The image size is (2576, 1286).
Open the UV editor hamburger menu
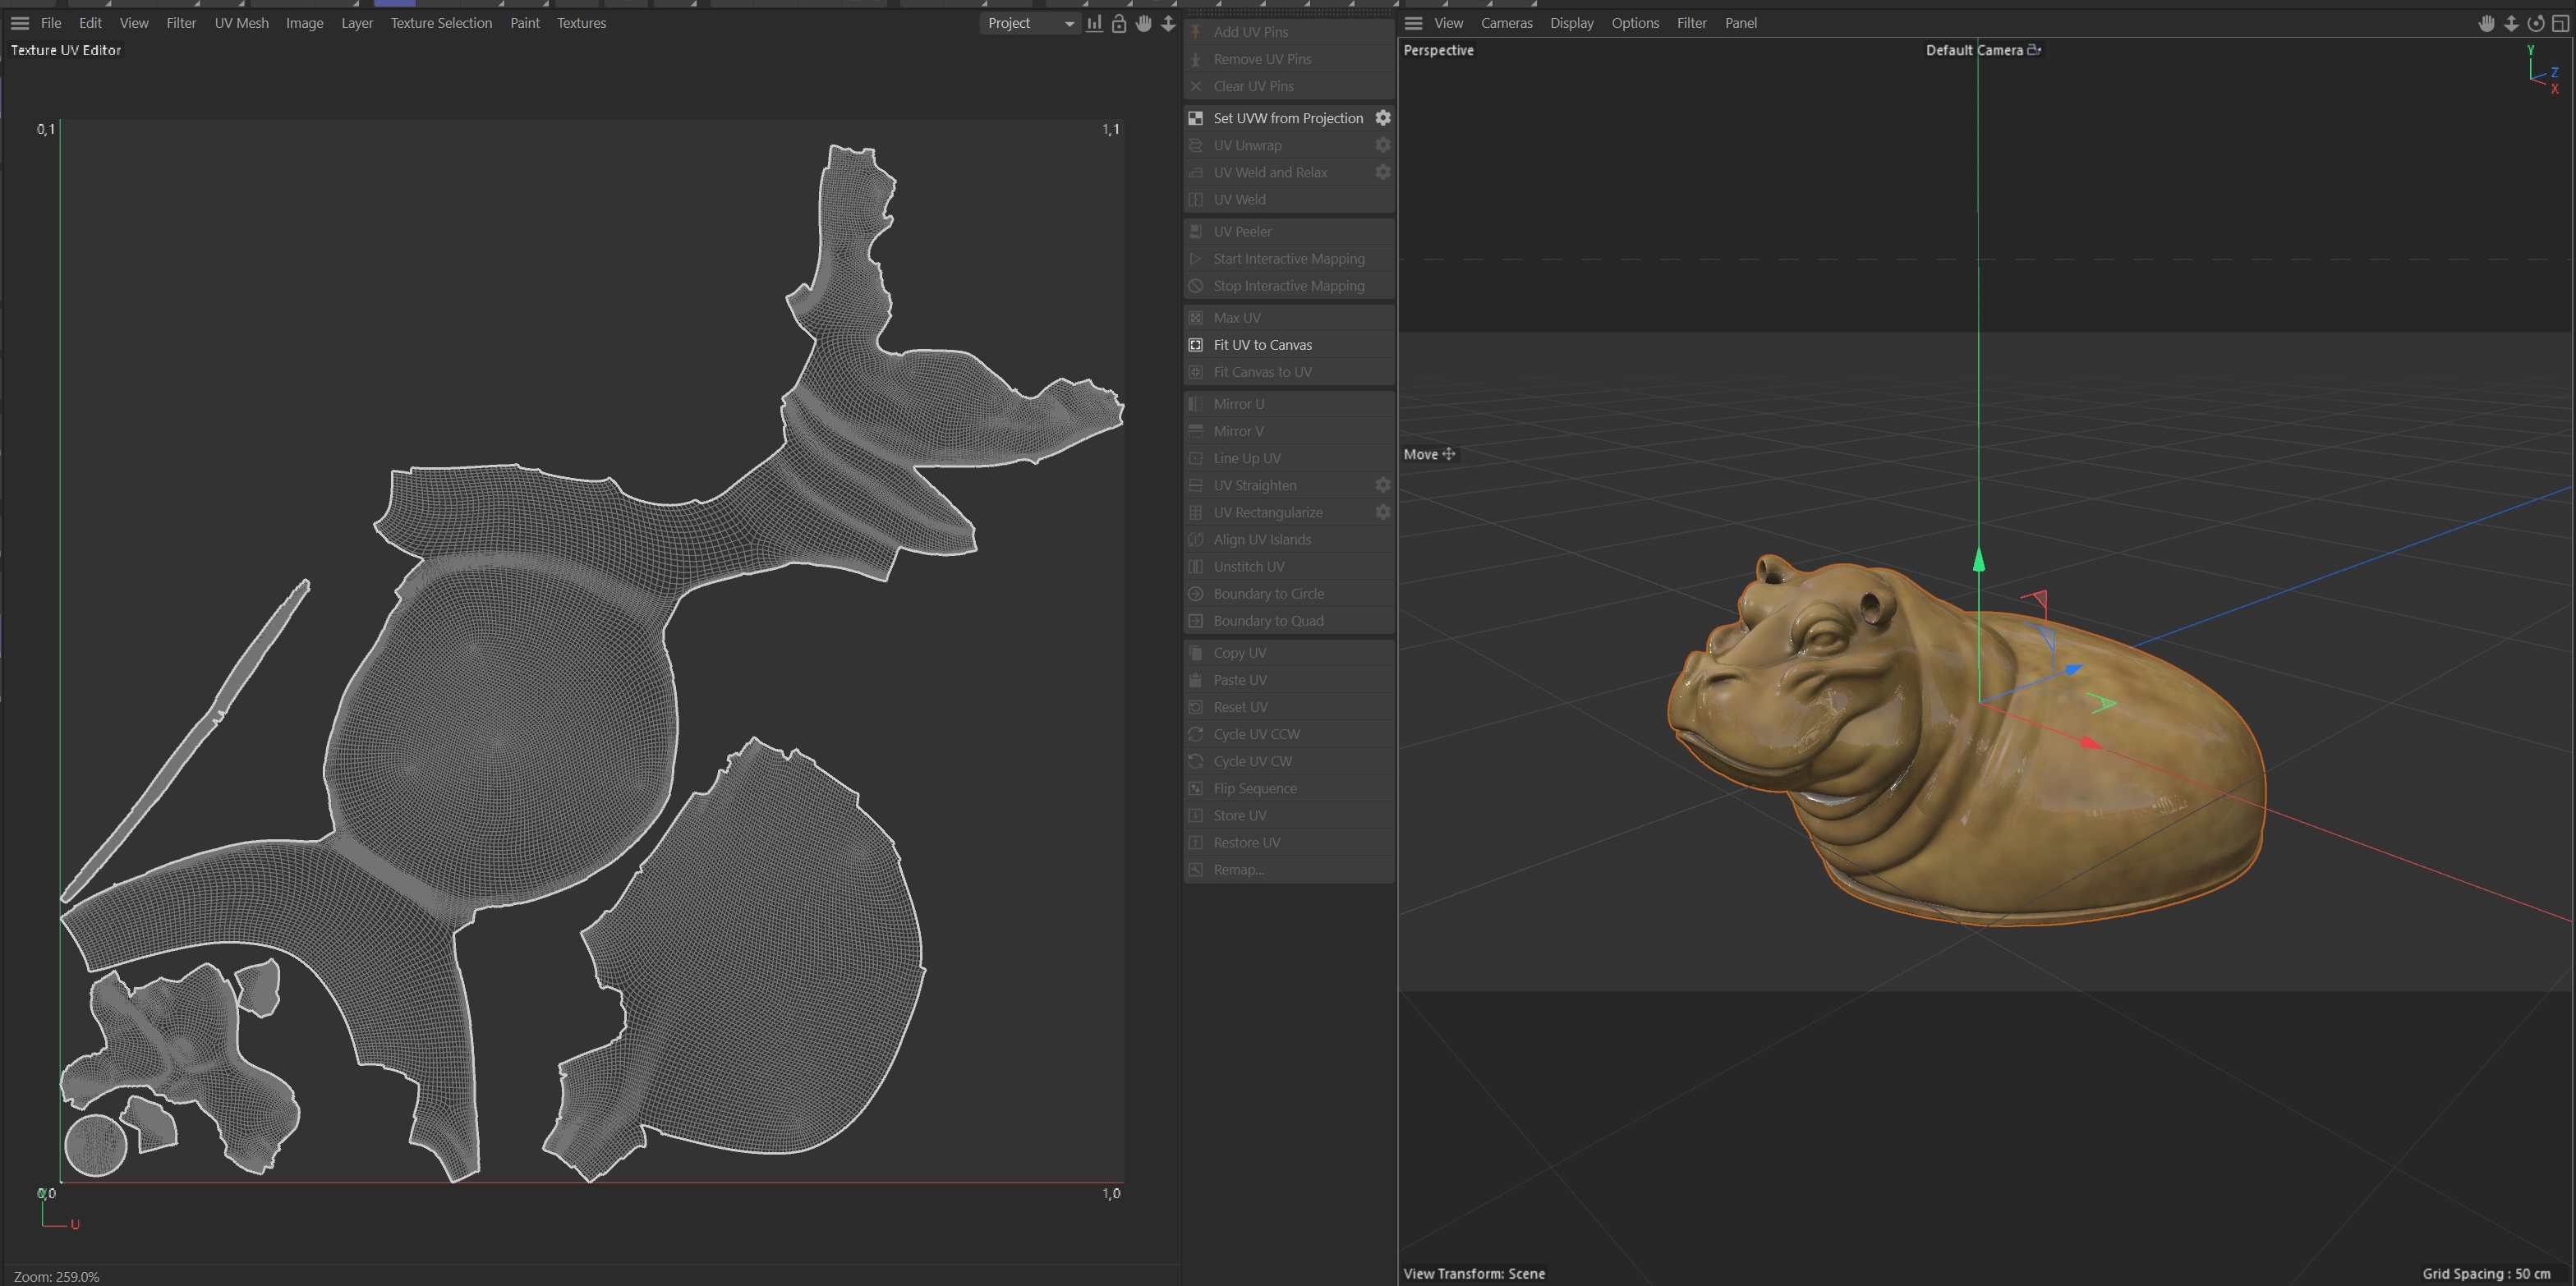pyautogui.click(x=20, y=23)
